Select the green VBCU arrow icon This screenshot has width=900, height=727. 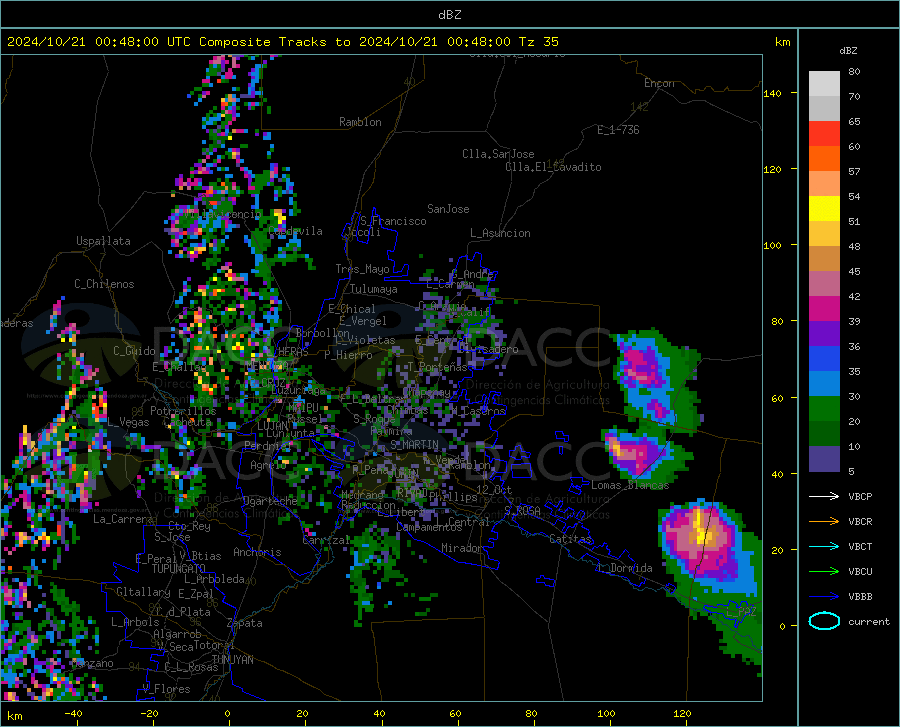pyautogui.click(x=824, y=571)
